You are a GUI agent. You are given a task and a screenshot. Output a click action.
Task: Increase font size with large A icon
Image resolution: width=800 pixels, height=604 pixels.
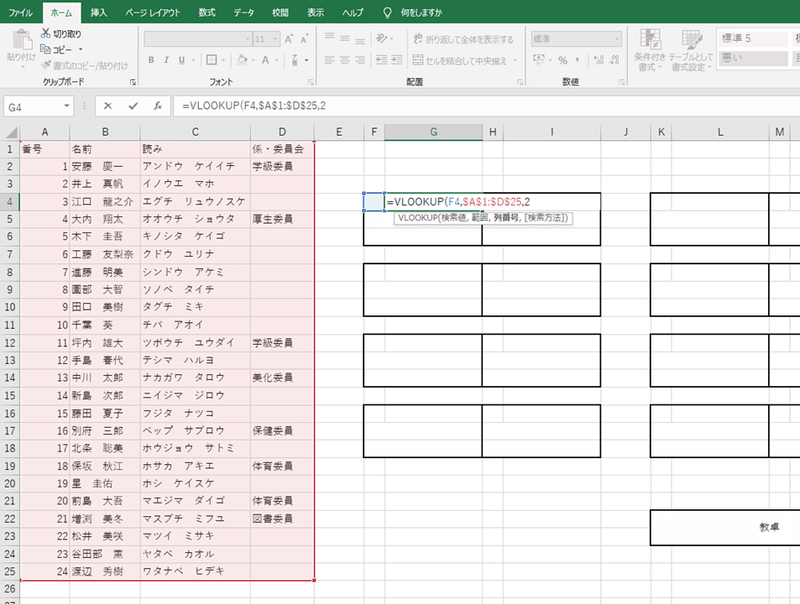click(x=289, y=39)
